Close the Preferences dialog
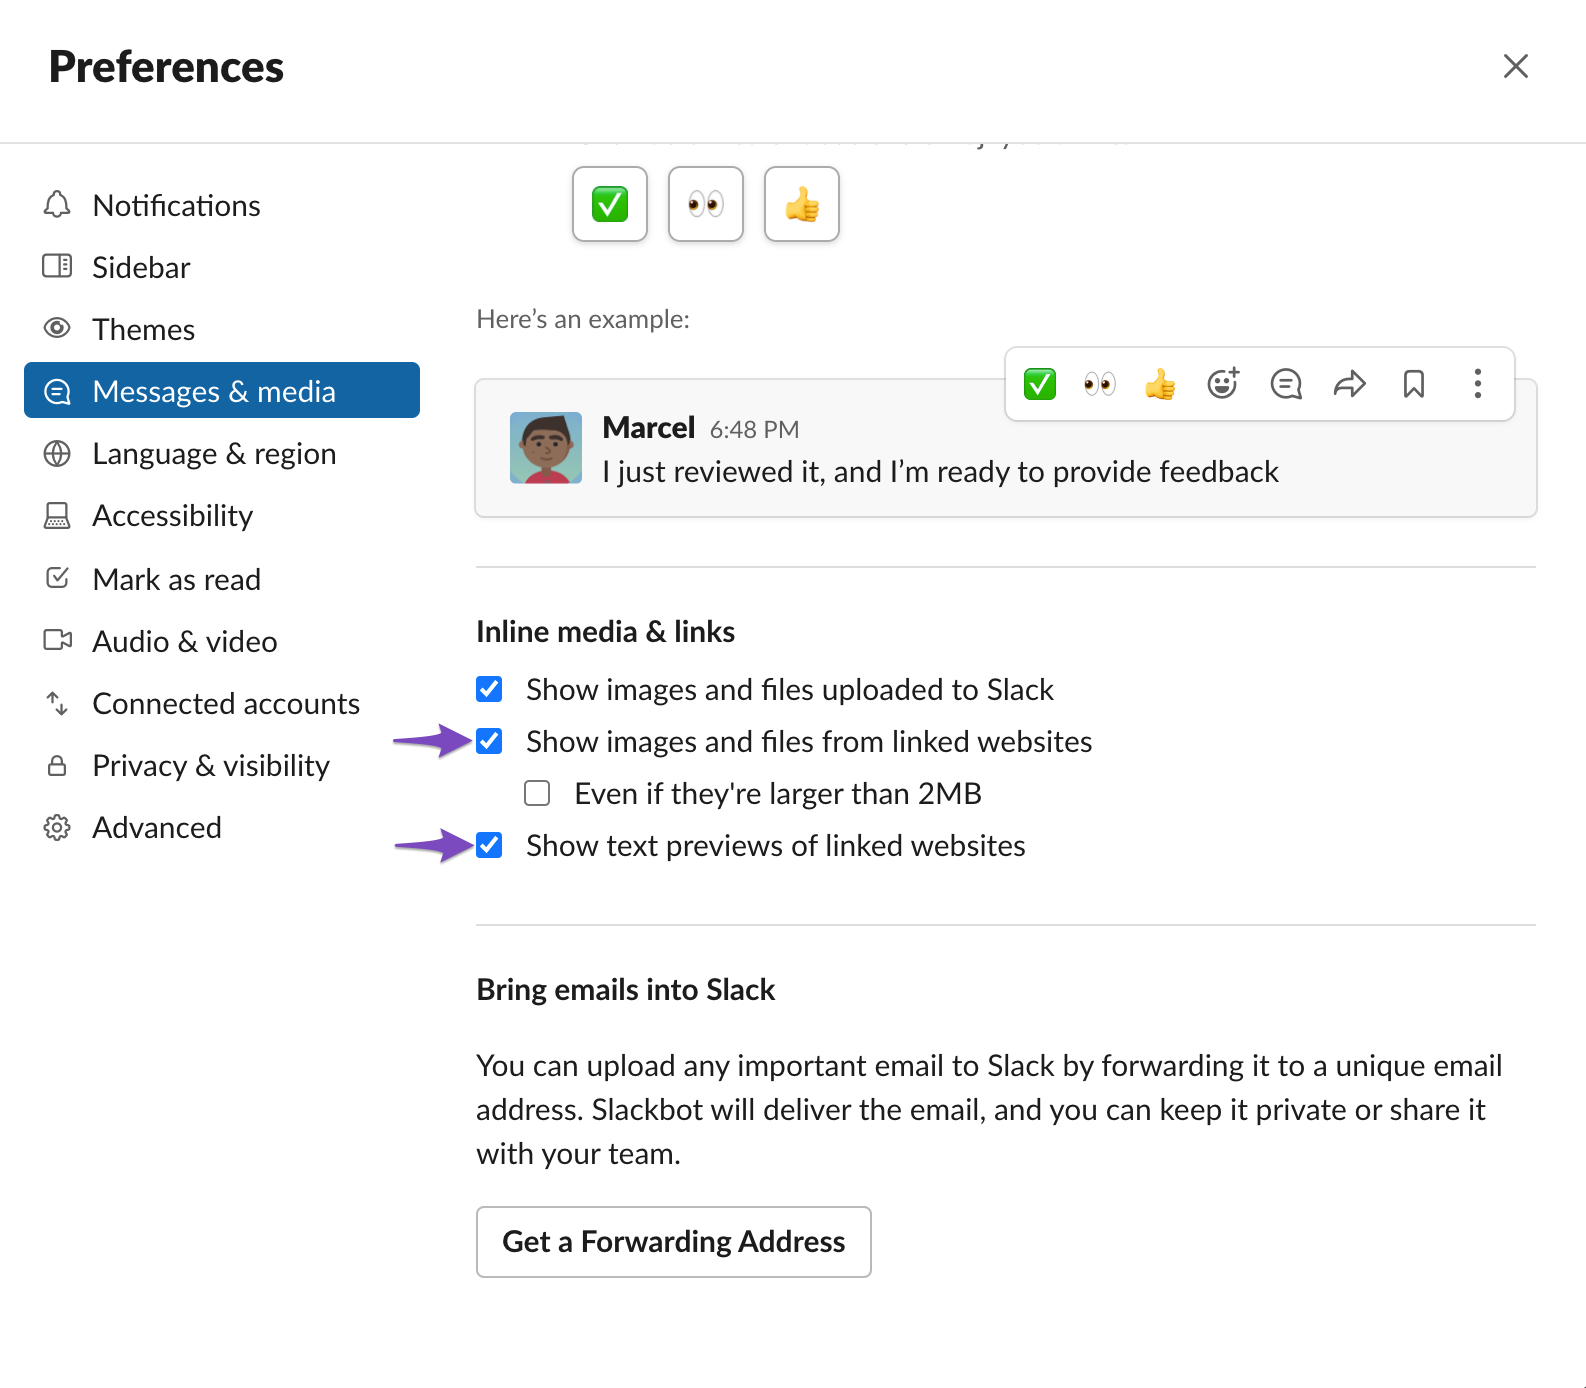 click(1516, 66)
